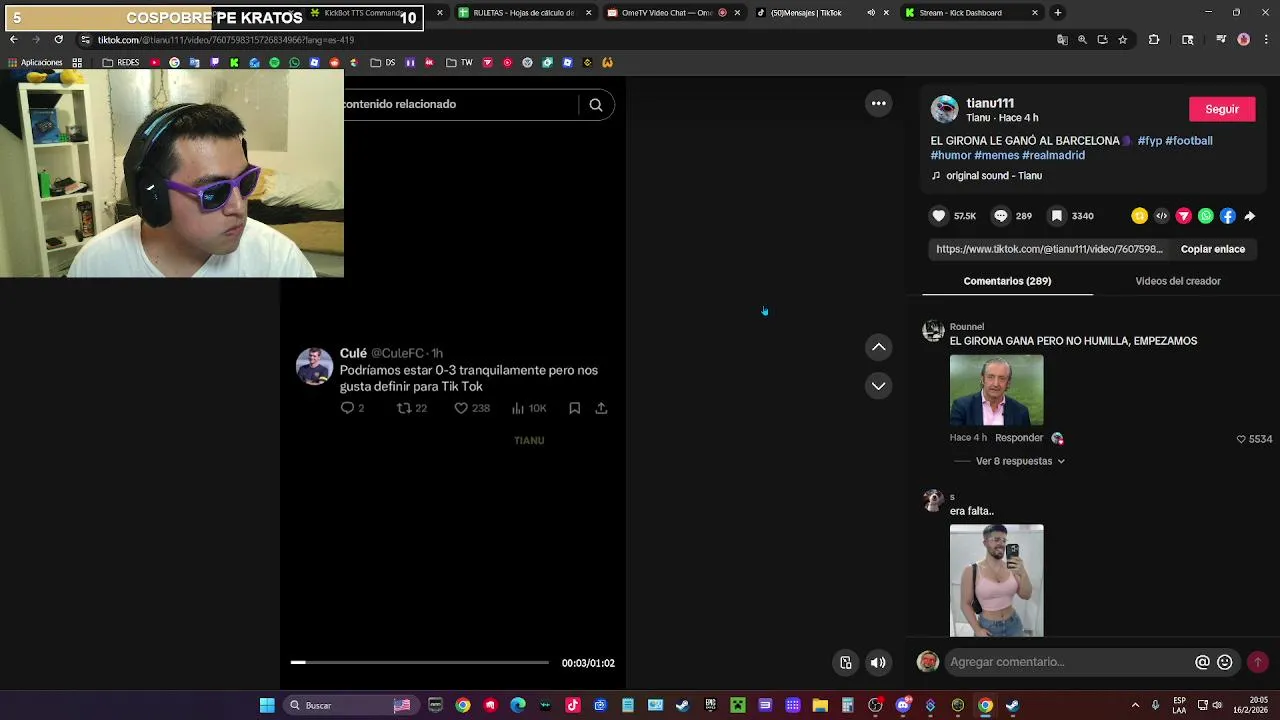Go back in browser history
This screenshot has width=1280, height=720.
click(x=13, y=40)
